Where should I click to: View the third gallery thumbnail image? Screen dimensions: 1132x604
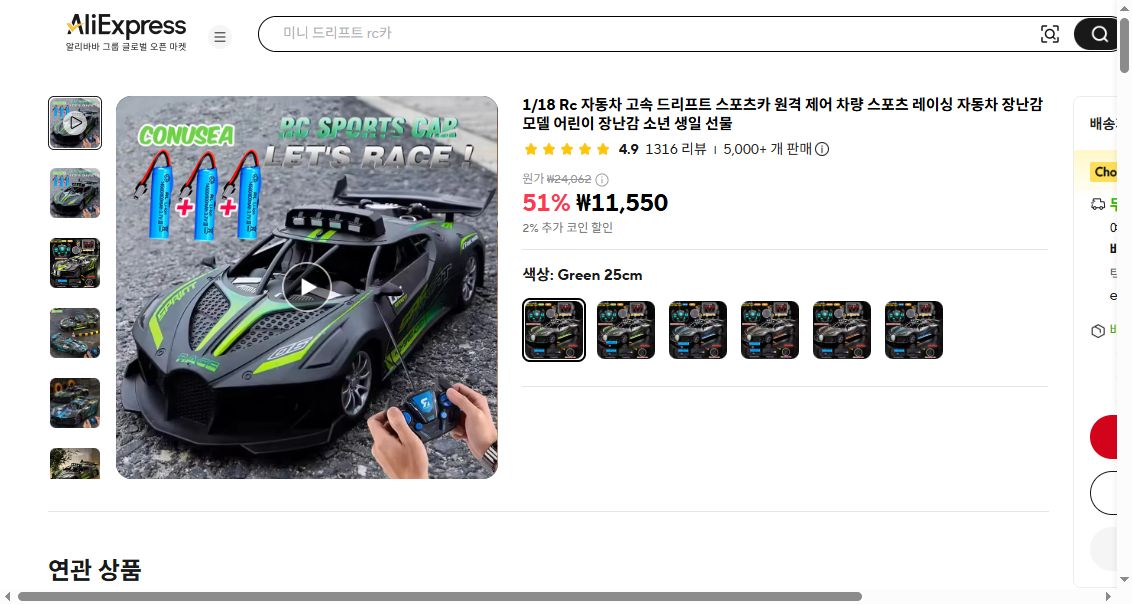75,263
